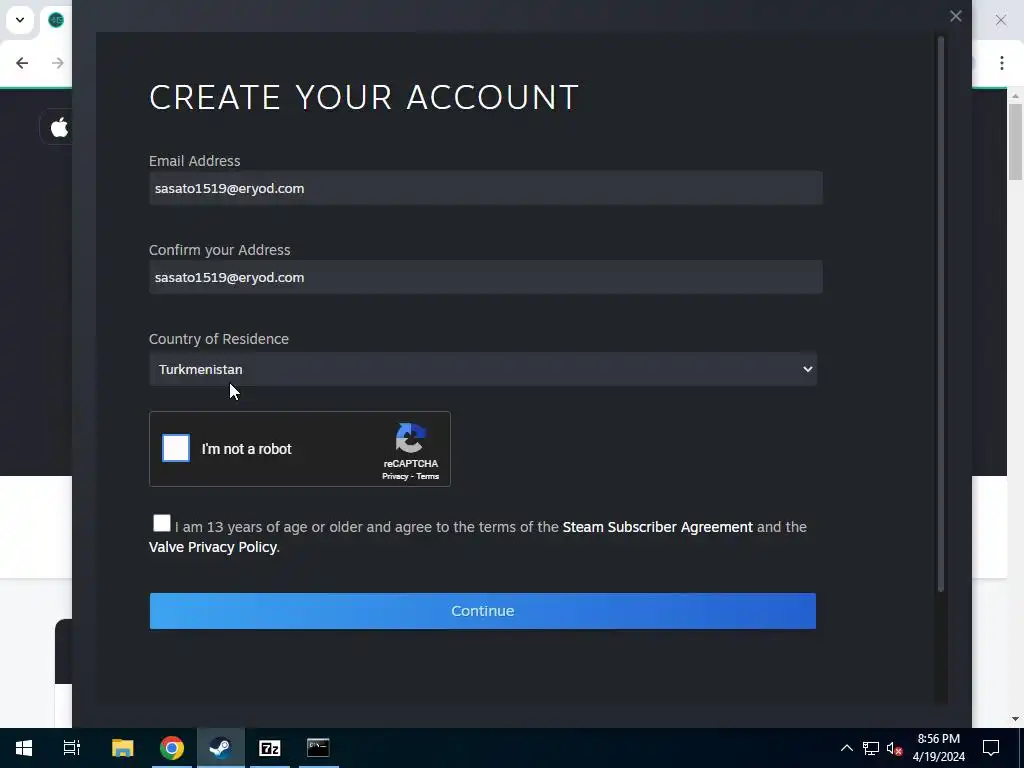Click the Continue button
This screenshot has height=768, width=1024.
(x=483, y=611)
